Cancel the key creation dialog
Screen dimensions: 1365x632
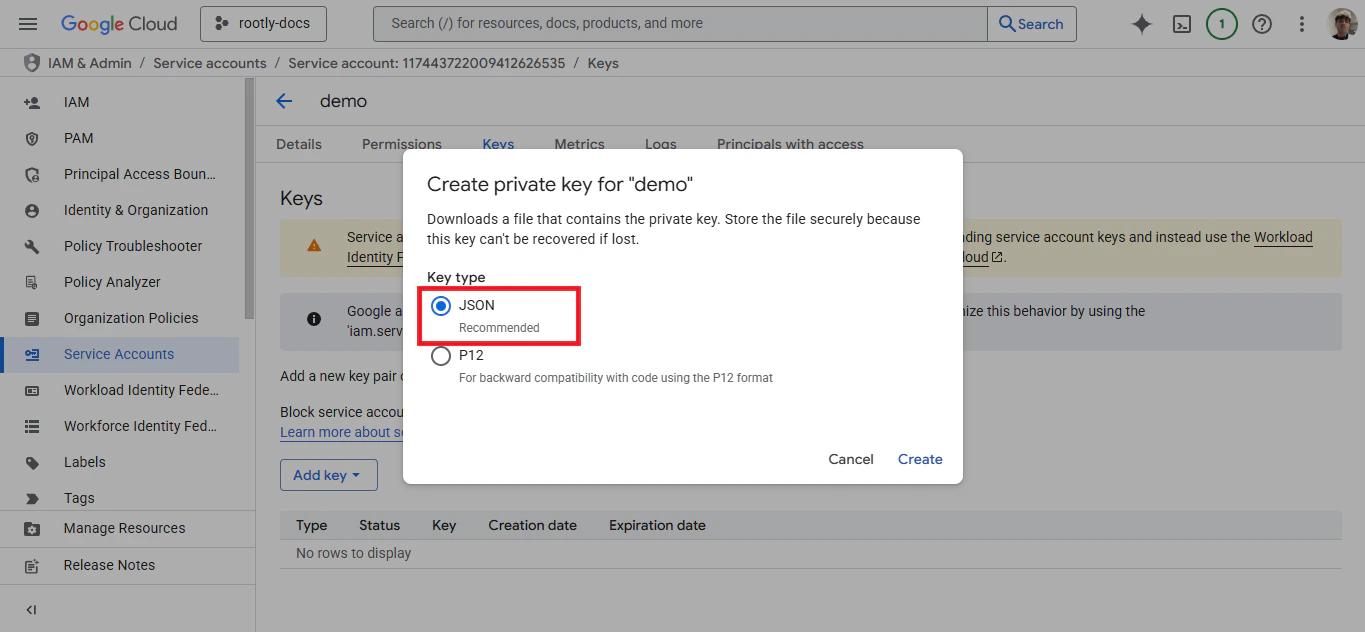850,459
